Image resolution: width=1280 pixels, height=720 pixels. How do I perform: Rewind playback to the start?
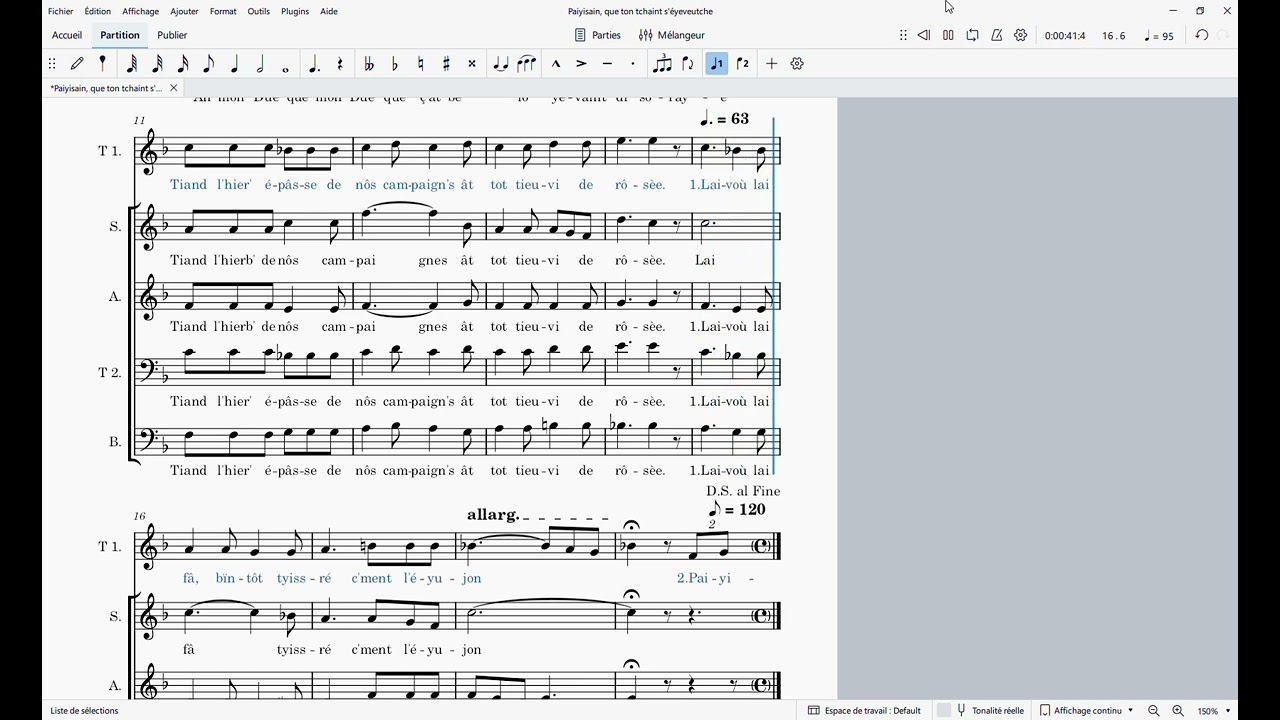[x=924, y=35]
